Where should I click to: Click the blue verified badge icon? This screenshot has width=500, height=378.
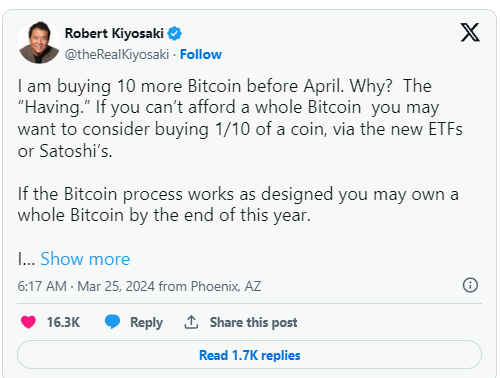(x=174, y=33)
